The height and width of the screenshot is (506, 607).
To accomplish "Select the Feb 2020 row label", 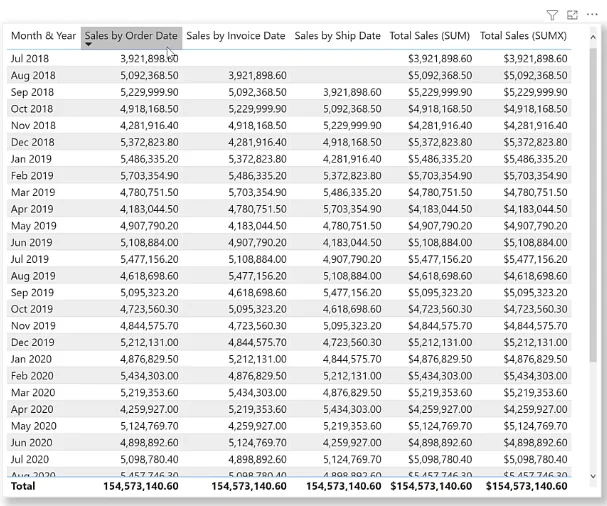I will (x=32, y=376).
